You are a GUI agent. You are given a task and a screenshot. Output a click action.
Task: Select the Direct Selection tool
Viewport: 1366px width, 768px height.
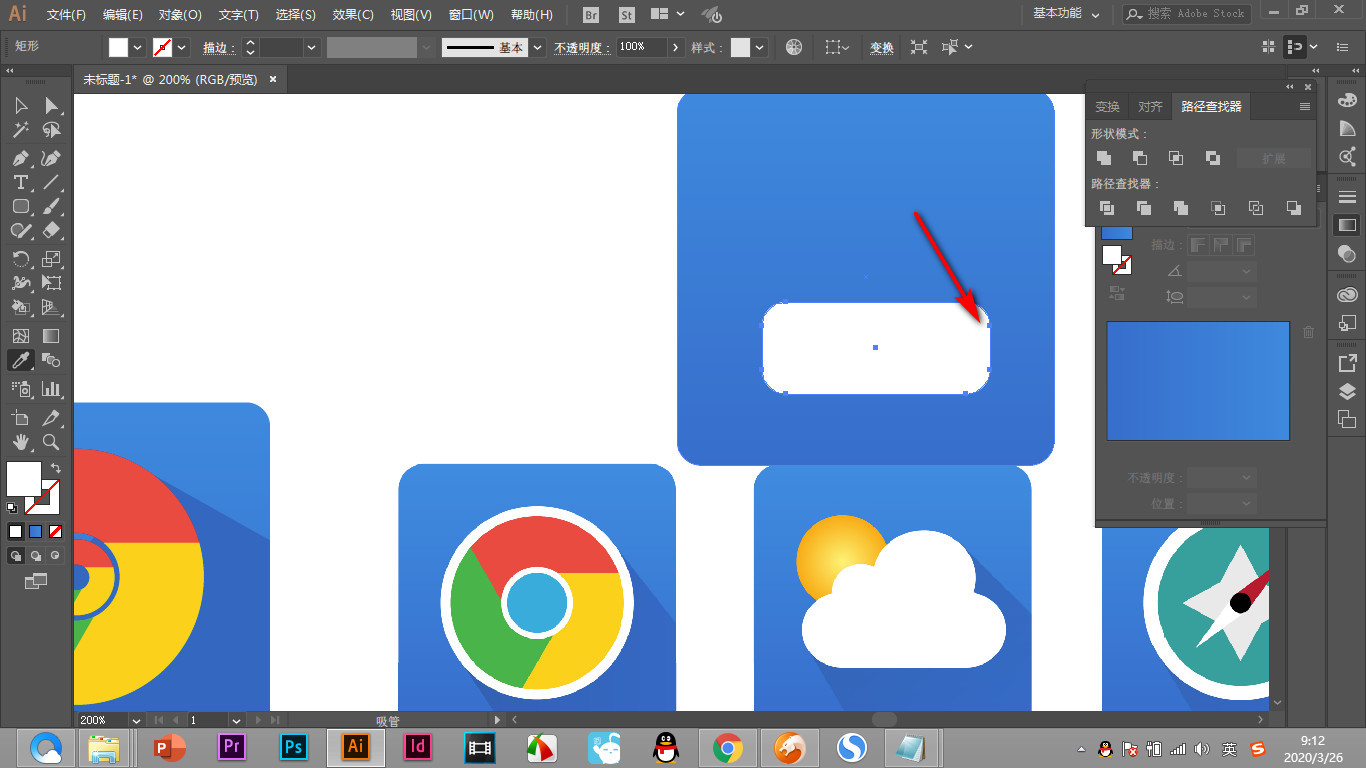51,106
